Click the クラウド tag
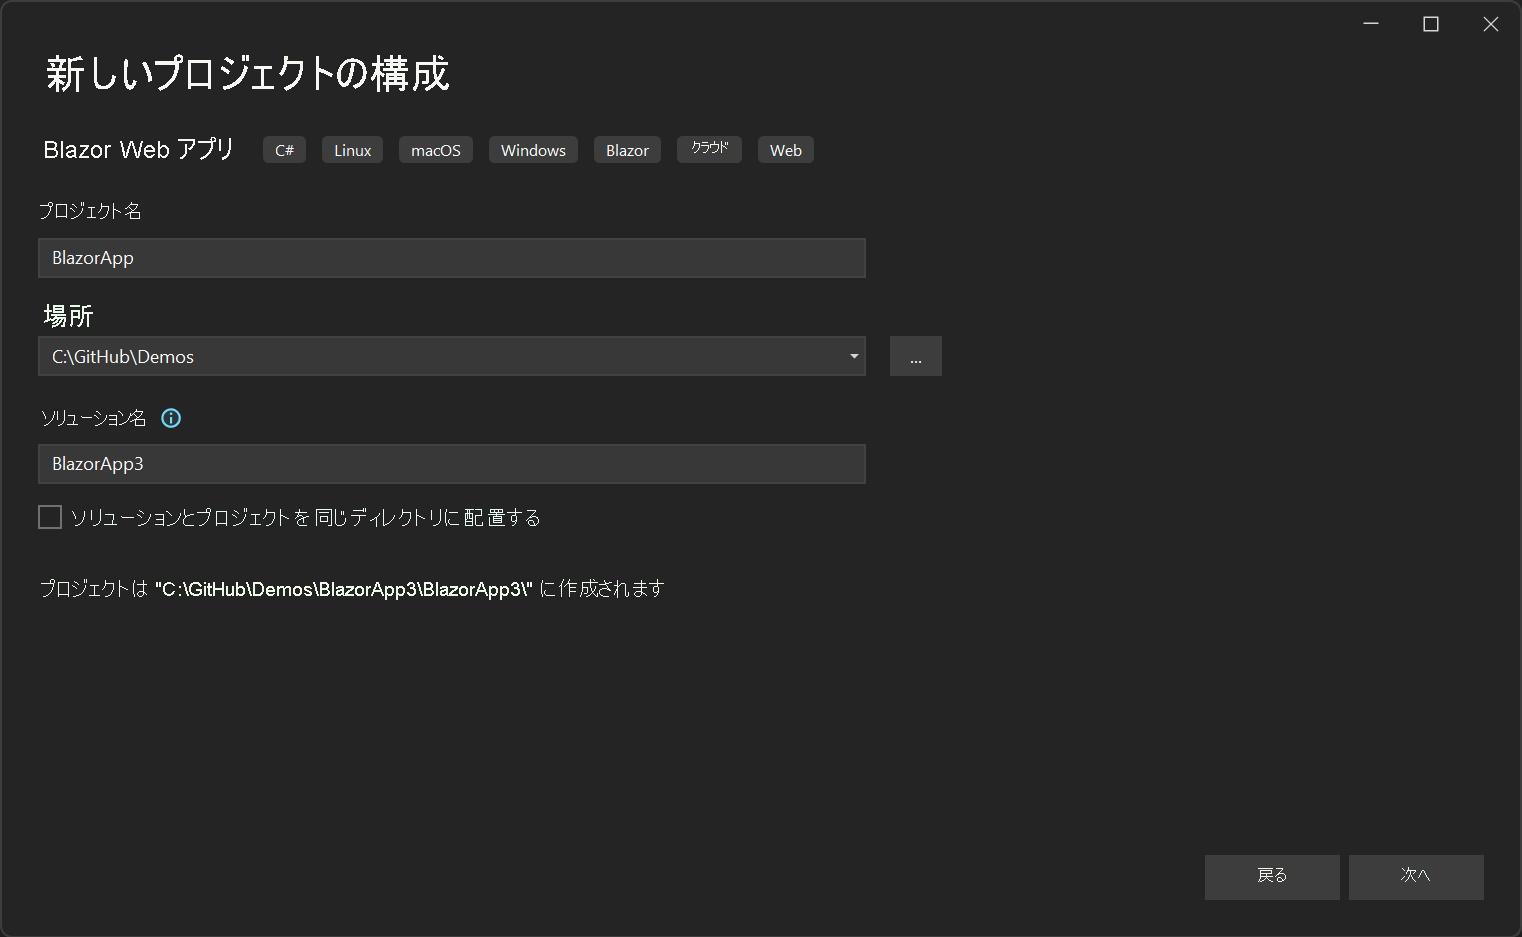1522x937 pixels. pos(709,150)
